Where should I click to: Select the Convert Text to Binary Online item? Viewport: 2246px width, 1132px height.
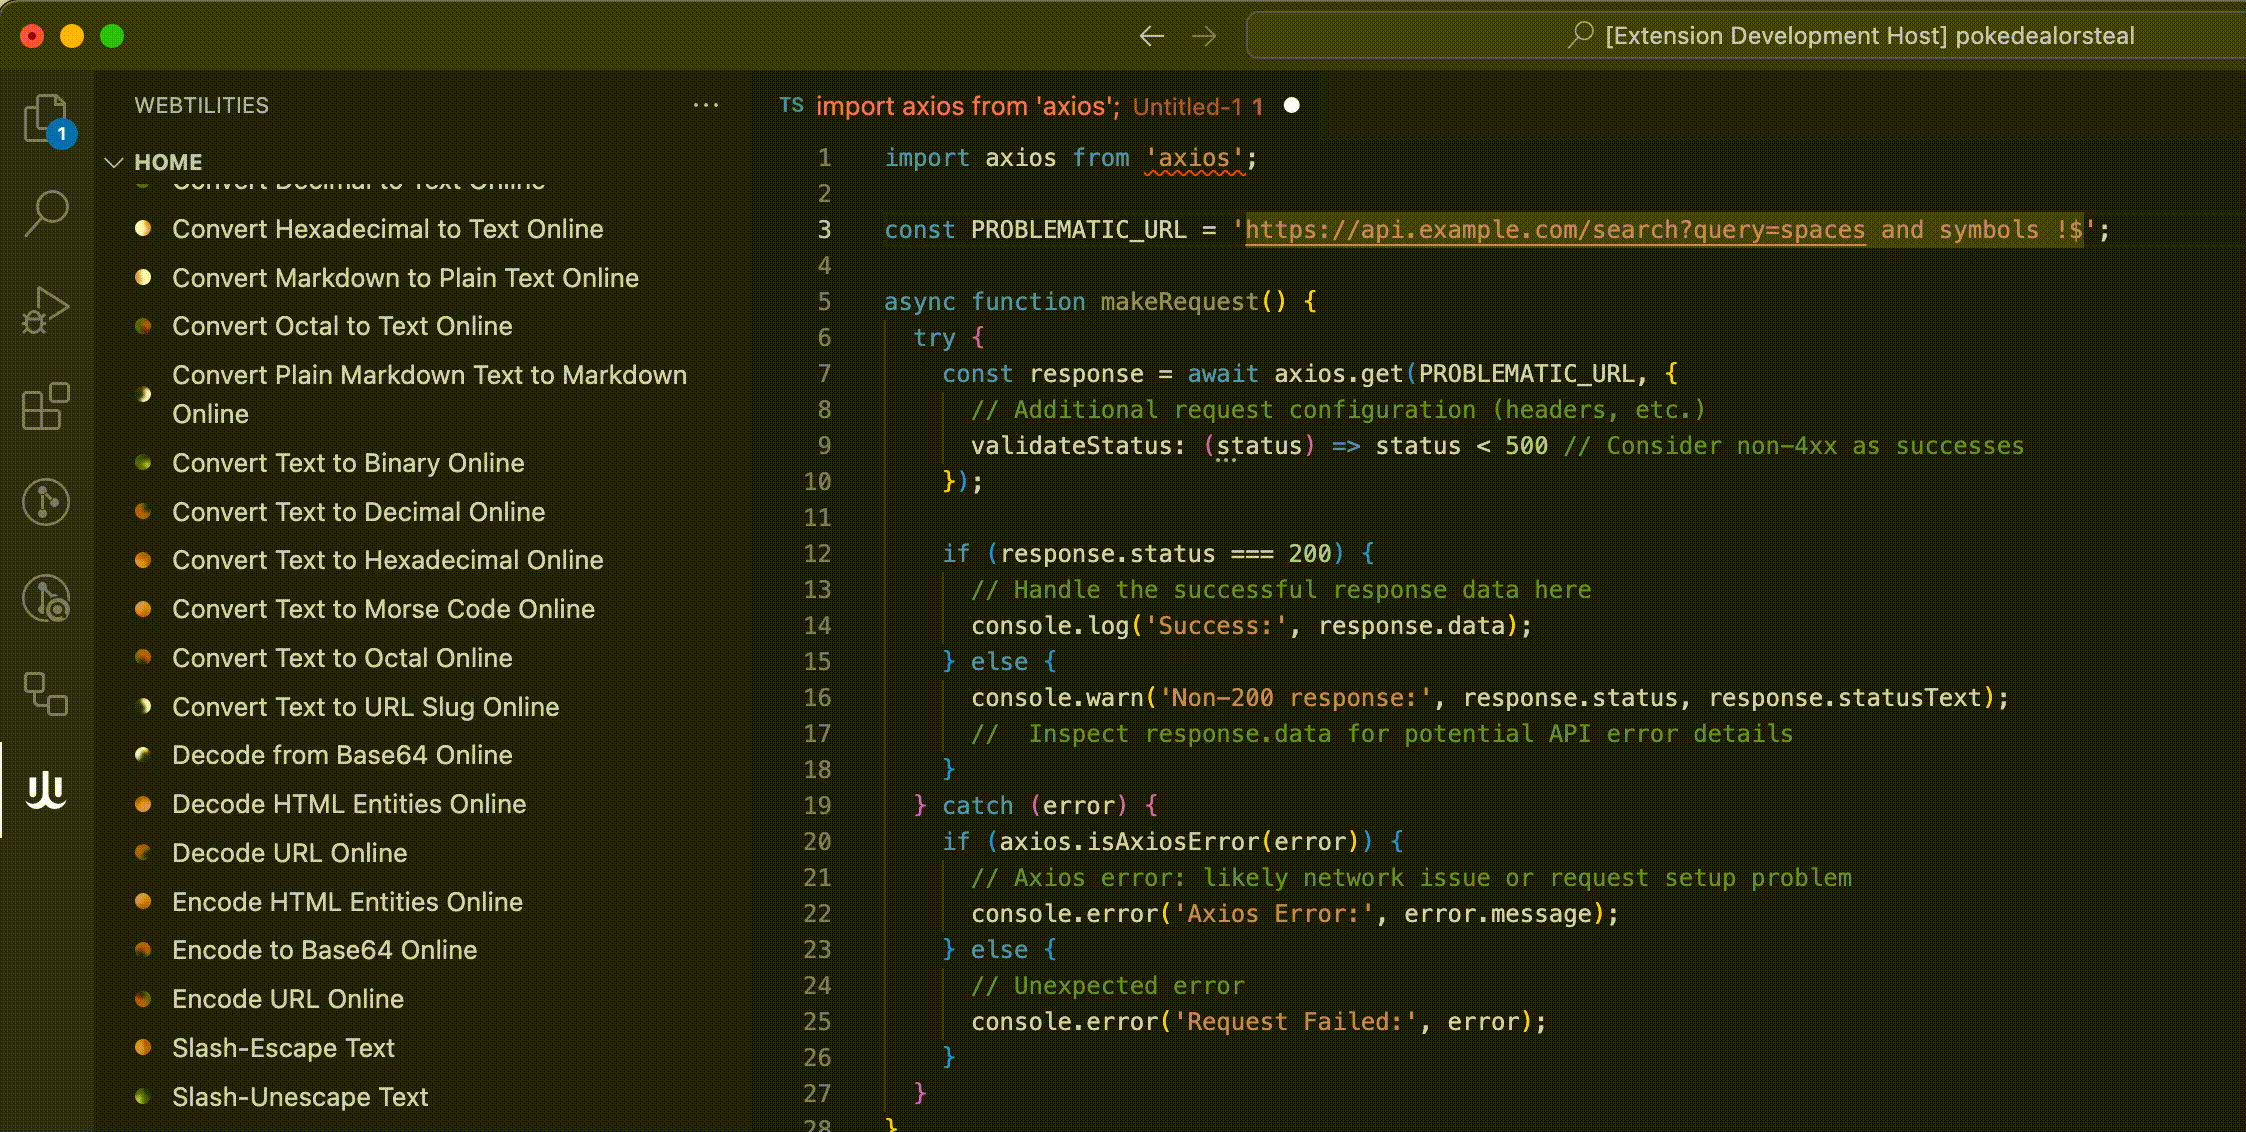pos(348,462)
